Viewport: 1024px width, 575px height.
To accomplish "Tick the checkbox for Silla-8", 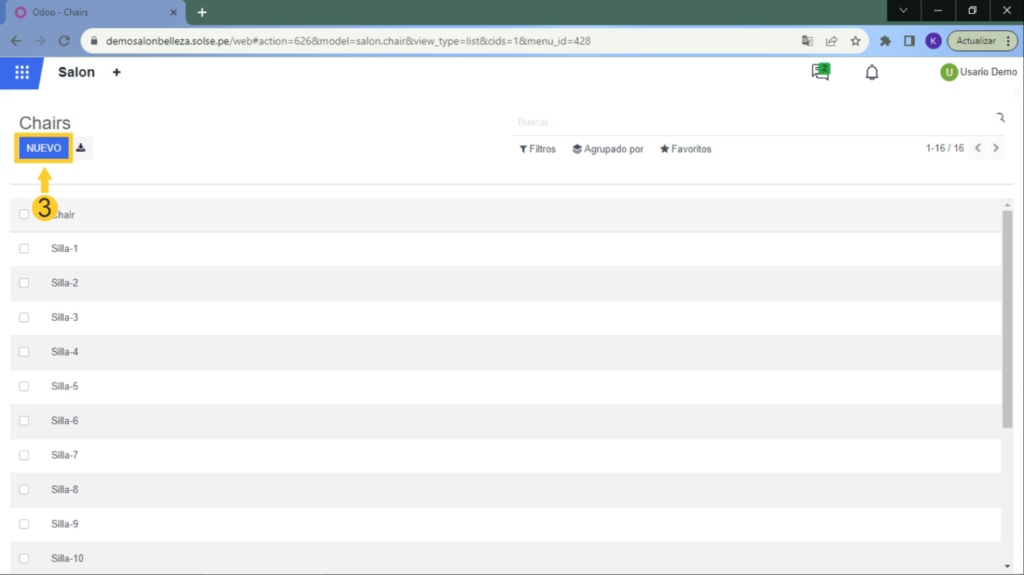I will (24, 490).
